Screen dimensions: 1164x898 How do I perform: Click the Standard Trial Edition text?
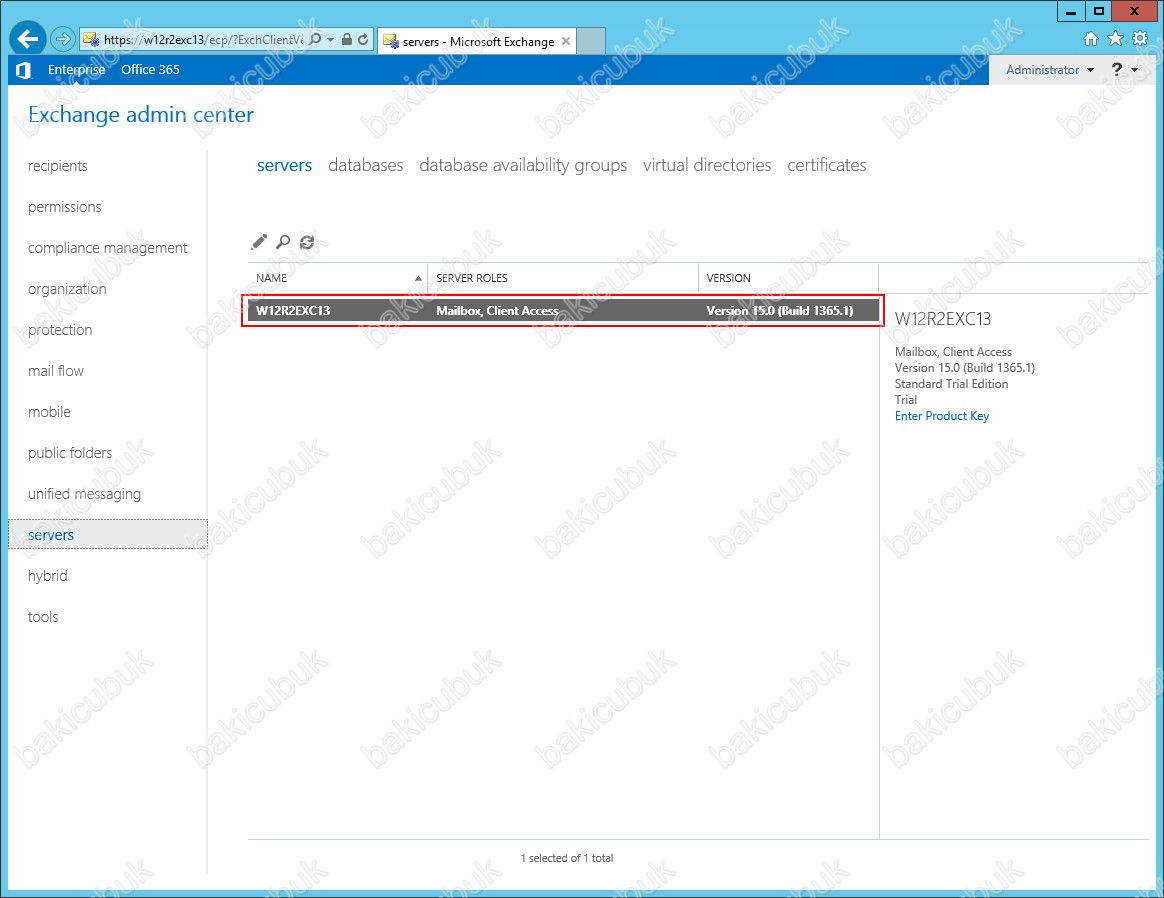coord(951,384)
